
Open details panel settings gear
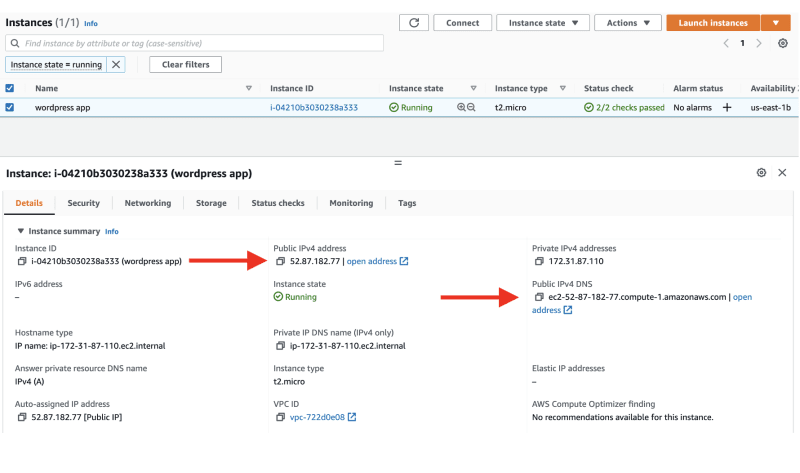[761, 172]
